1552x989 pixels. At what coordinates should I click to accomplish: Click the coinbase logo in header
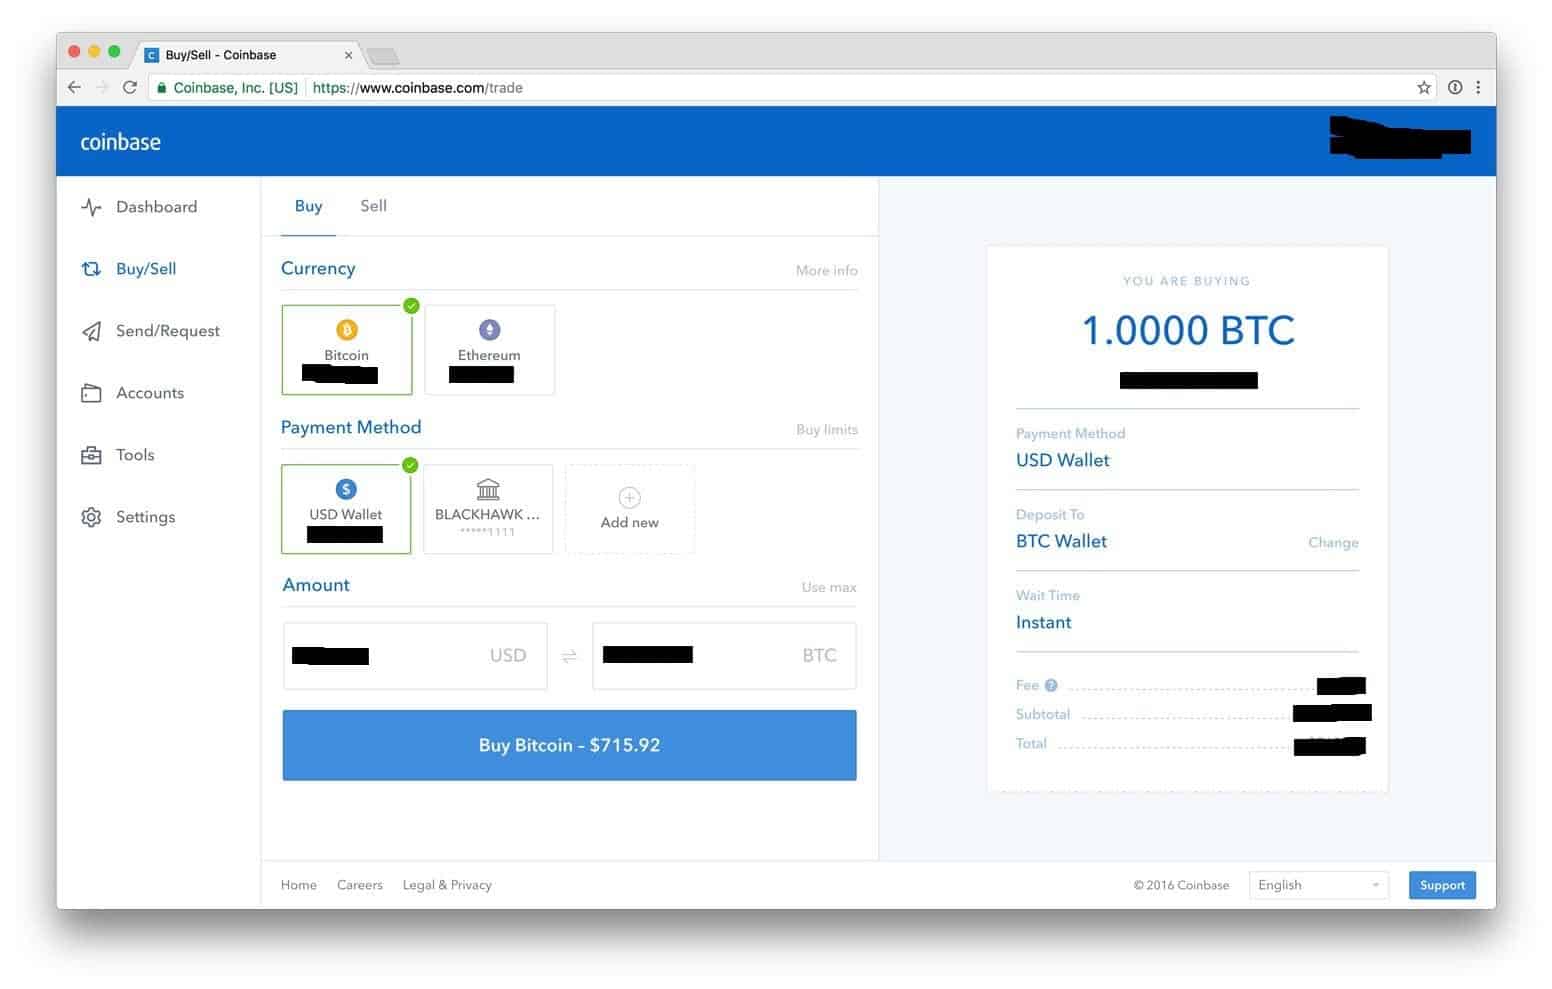(120, 142)
